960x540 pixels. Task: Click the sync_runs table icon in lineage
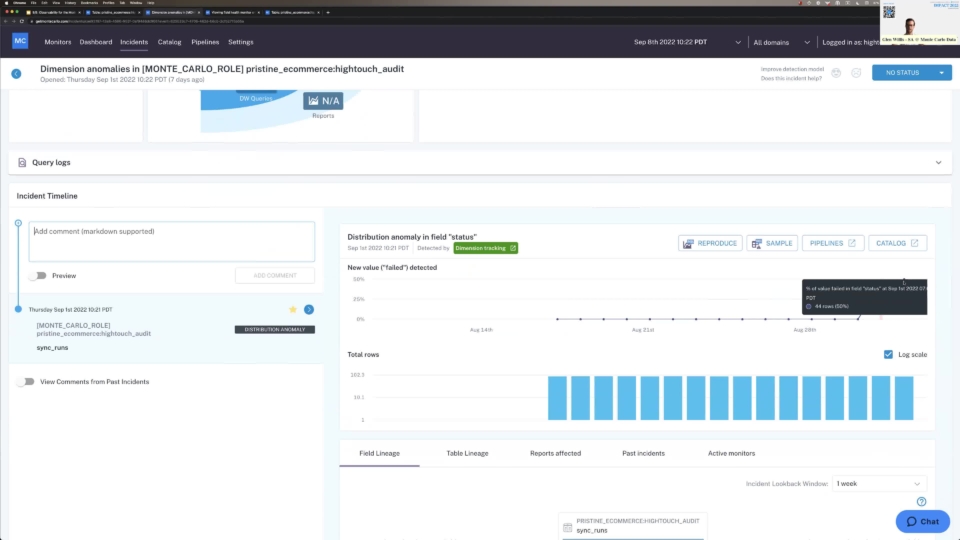click(x=568, y=527)
